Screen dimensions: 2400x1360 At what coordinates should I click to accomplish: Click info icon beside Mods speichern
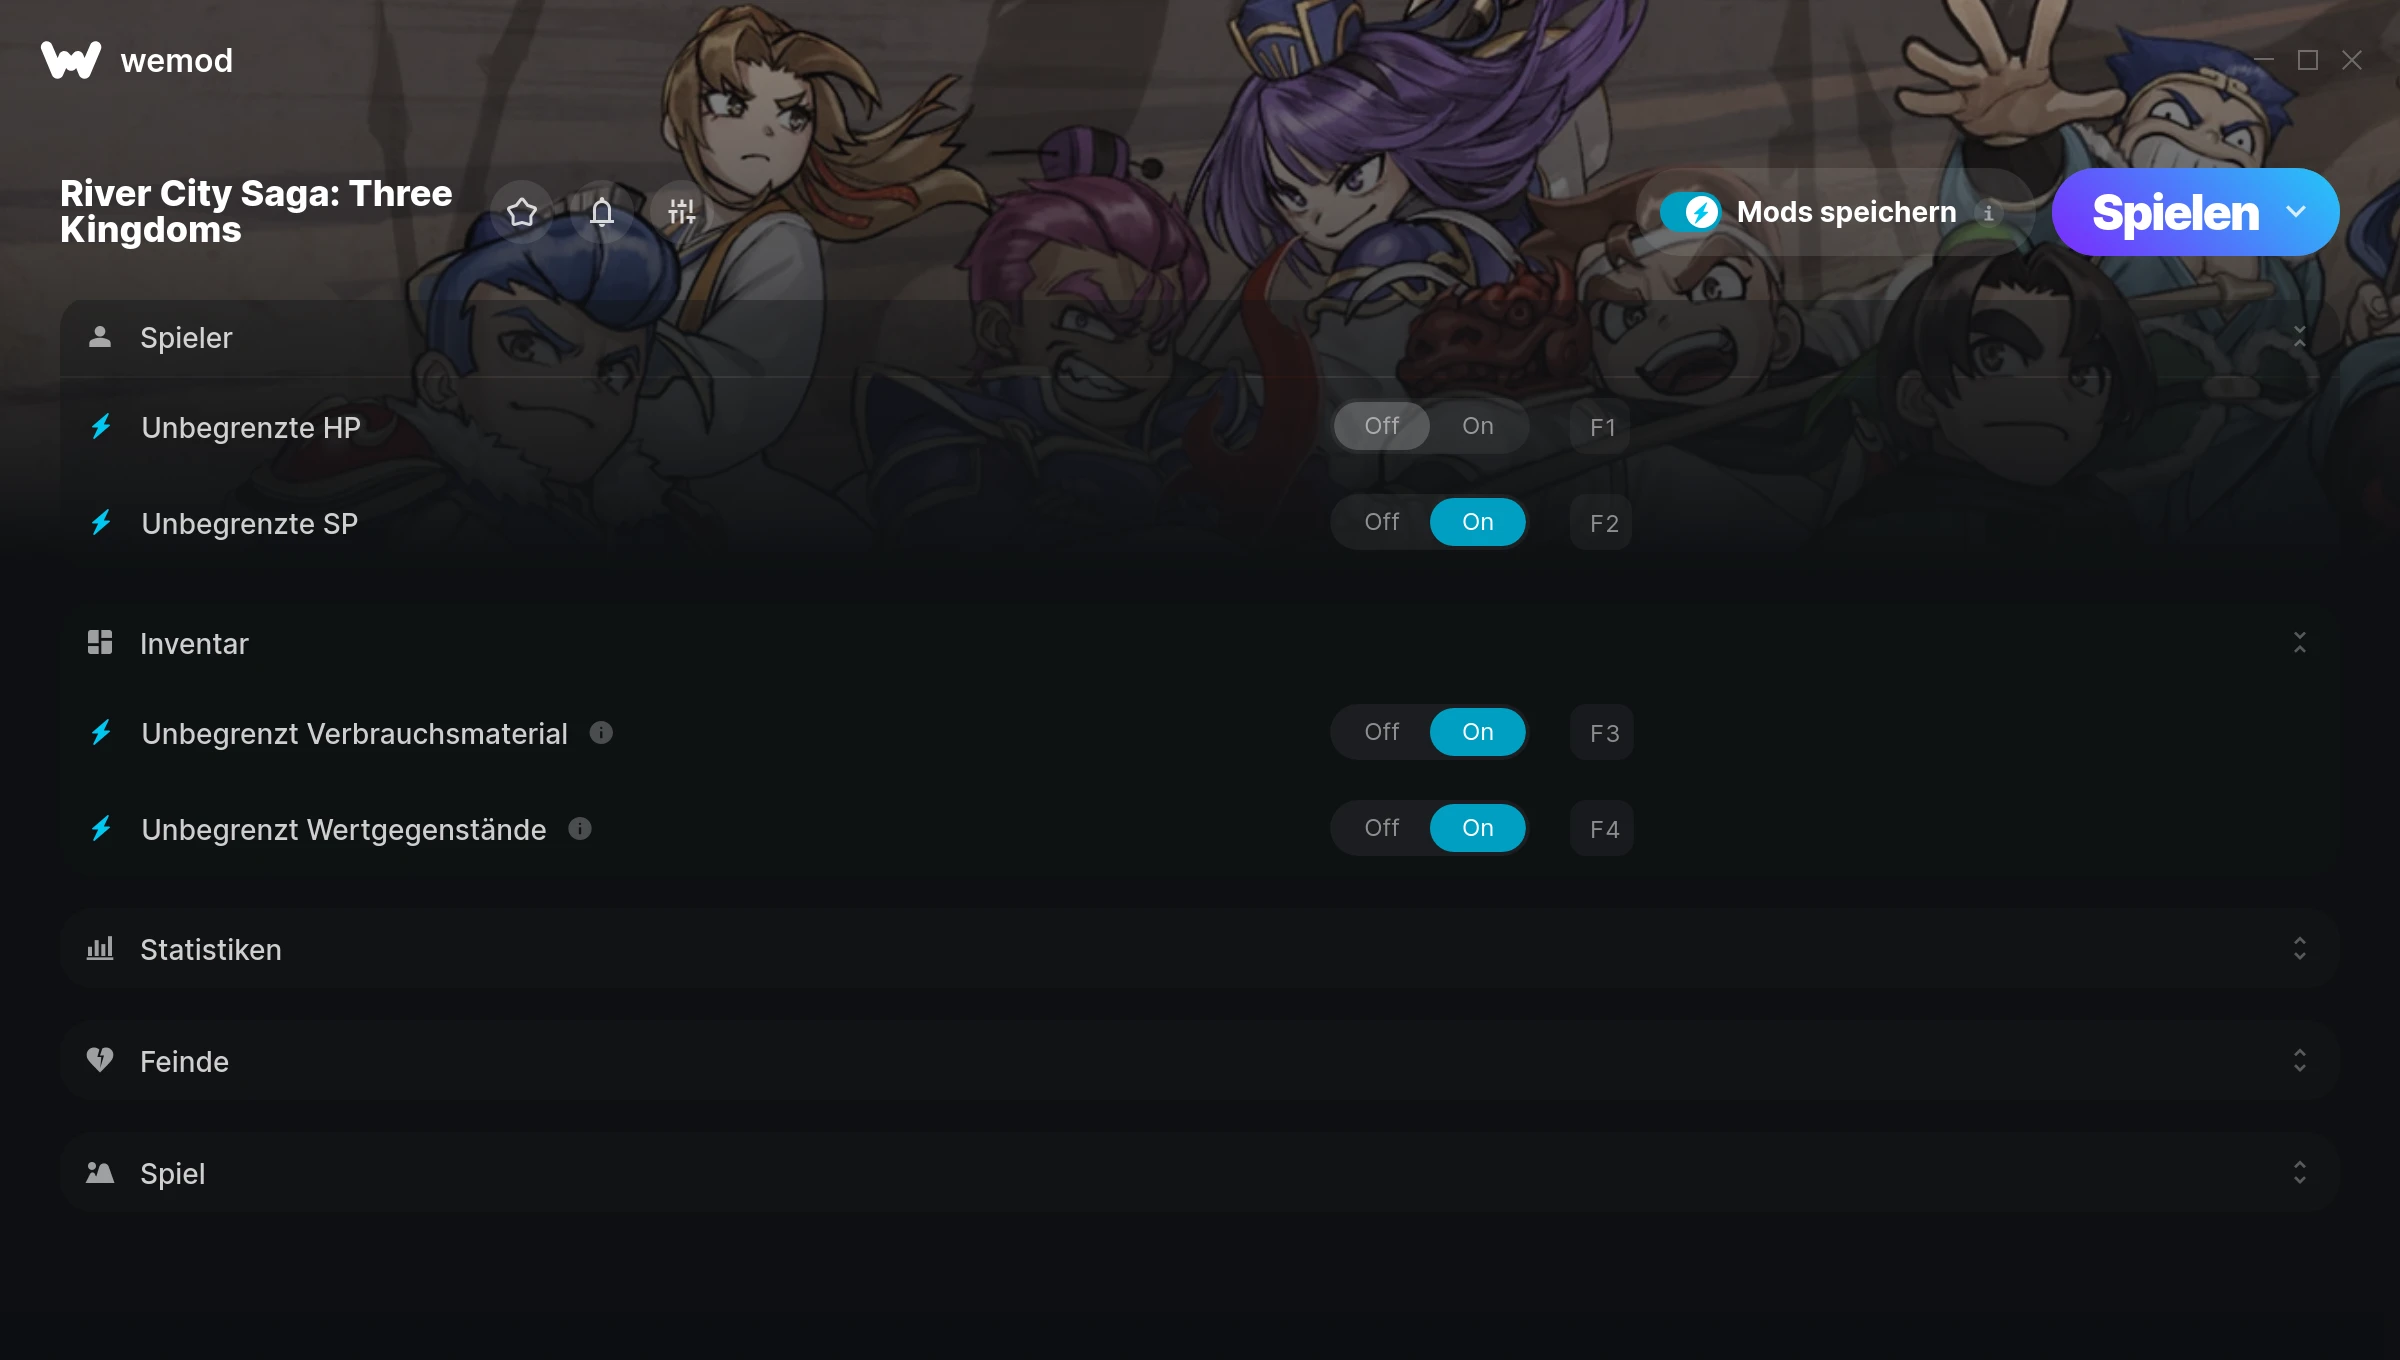[x=1989, y=212]
